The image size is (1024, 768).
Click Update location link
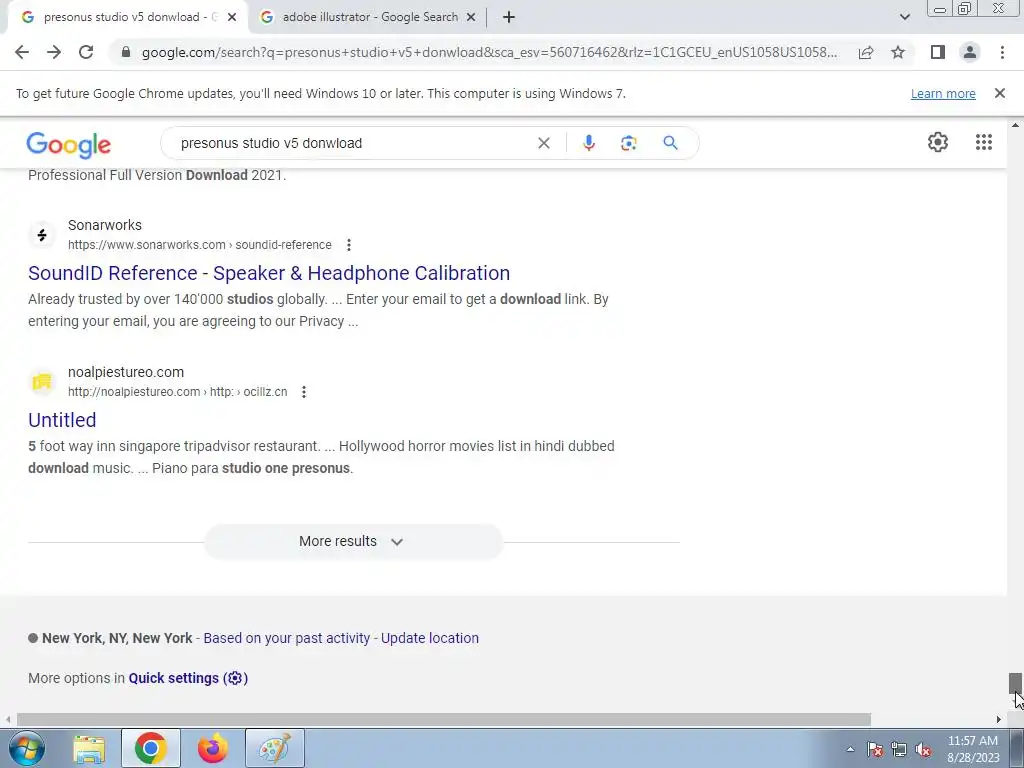coord(430,638)
